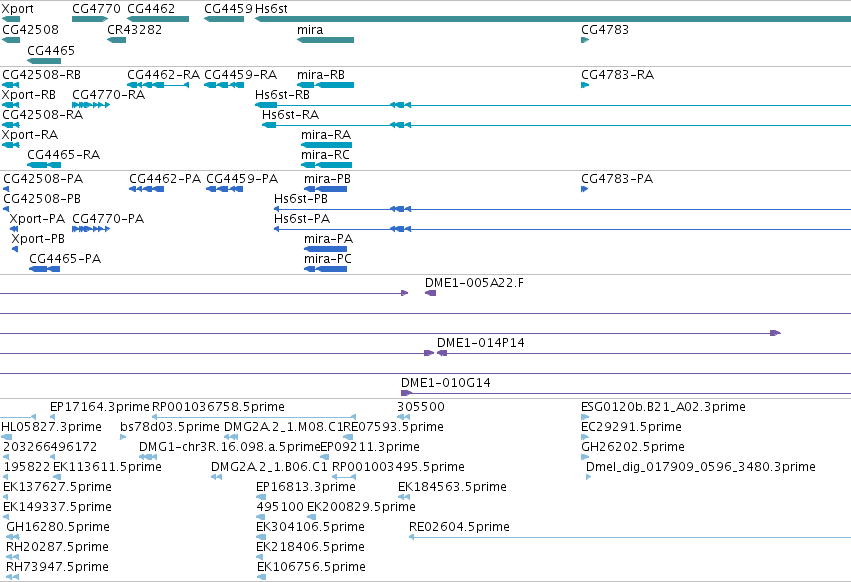Click the RE02604.5prime EST label
Screen dimensions: 851x582
[459, 527]
